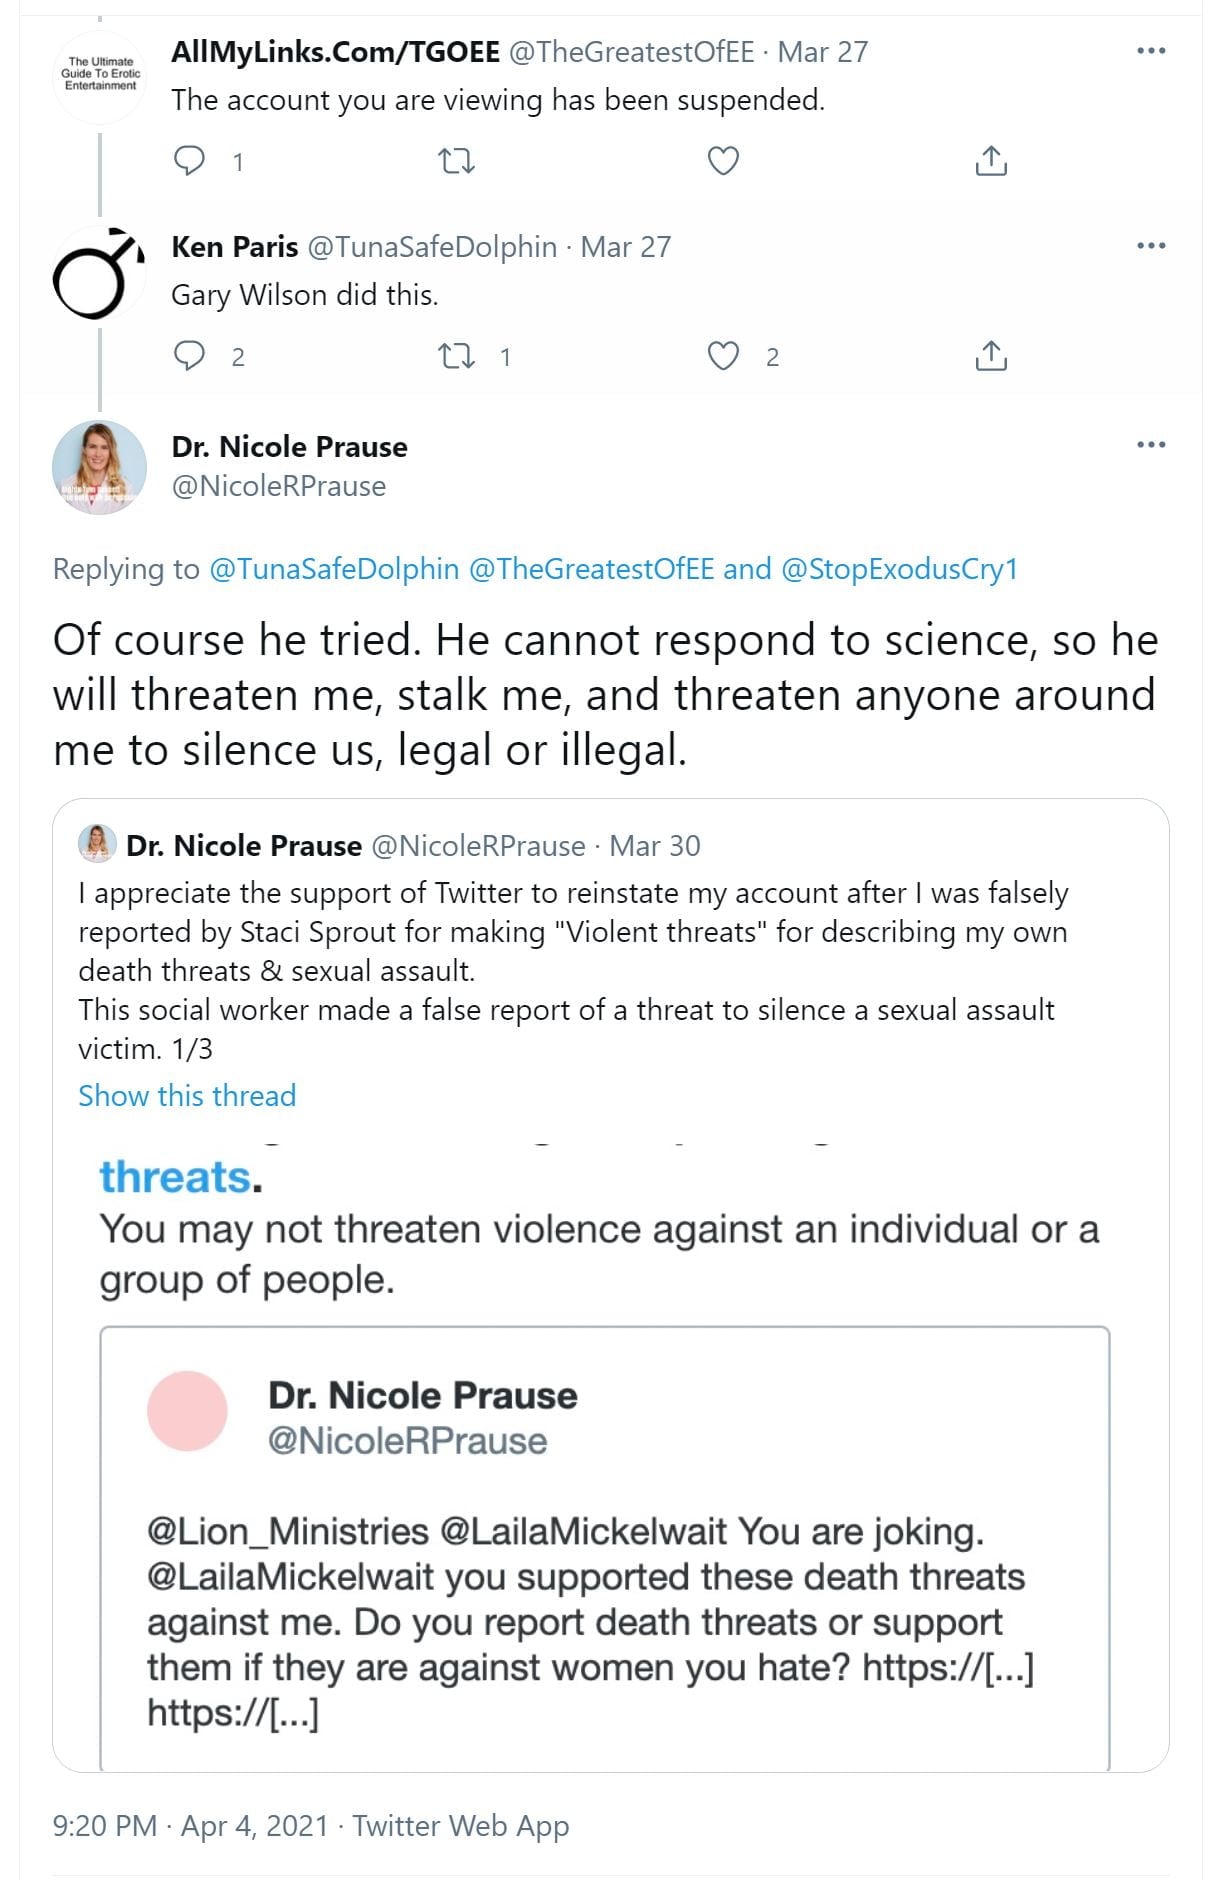Open more options on Nicole Prause tweet

[1151, 445]
